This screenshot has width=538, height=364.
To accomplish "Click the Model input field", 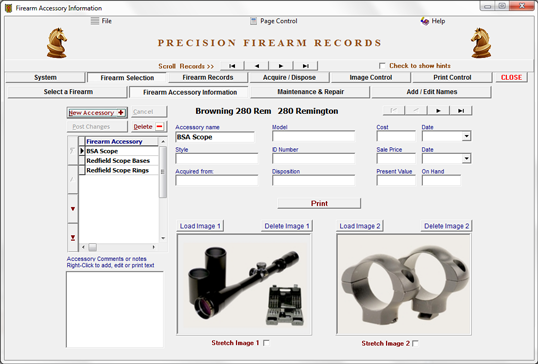I will click(x=314, y=136).
